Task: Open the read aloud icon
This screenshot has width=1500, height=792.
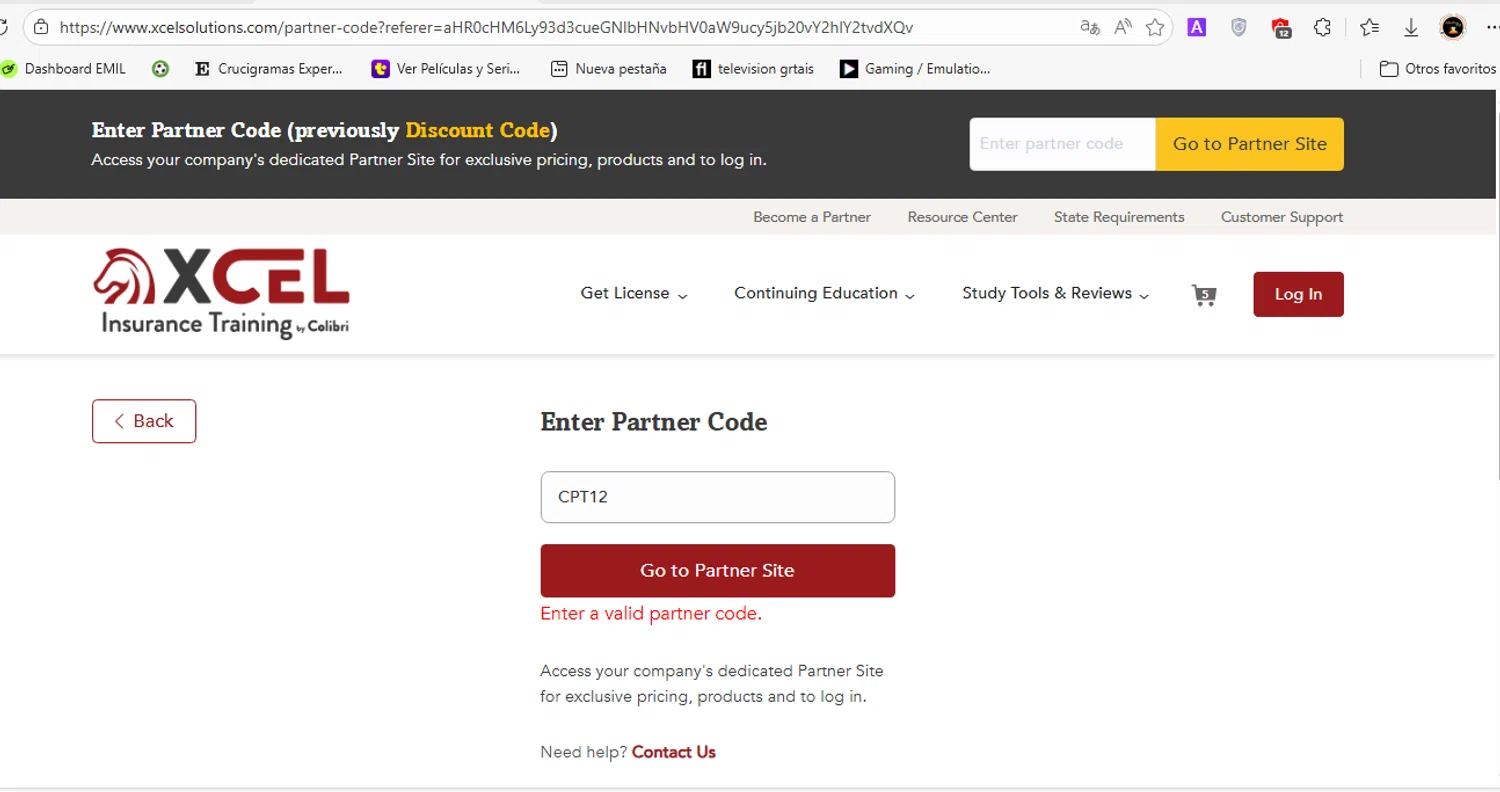Action: (x=1123, y=28)
